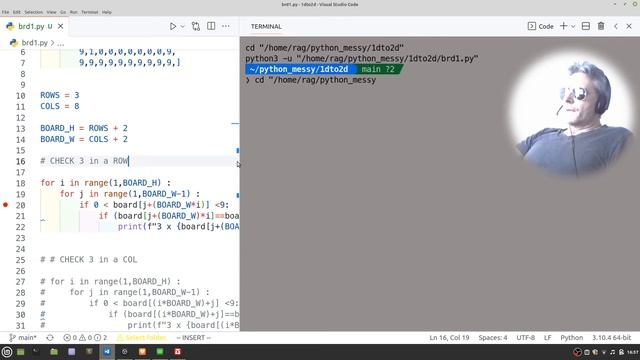640x360 pixels.
Task: Click brd1.py in the breadcrumb bar
Action: (x=34, y=43)
